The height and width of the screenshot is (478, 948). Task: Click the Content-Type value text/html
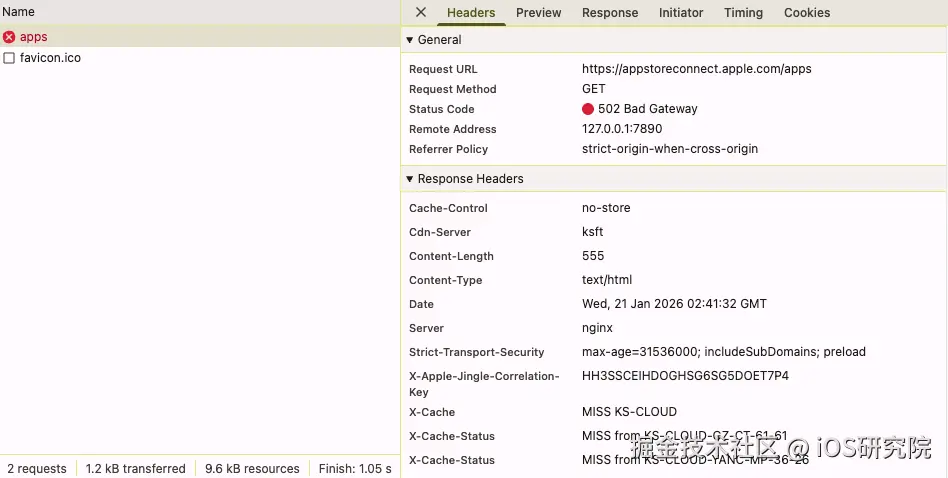click(x=607, y=280)
